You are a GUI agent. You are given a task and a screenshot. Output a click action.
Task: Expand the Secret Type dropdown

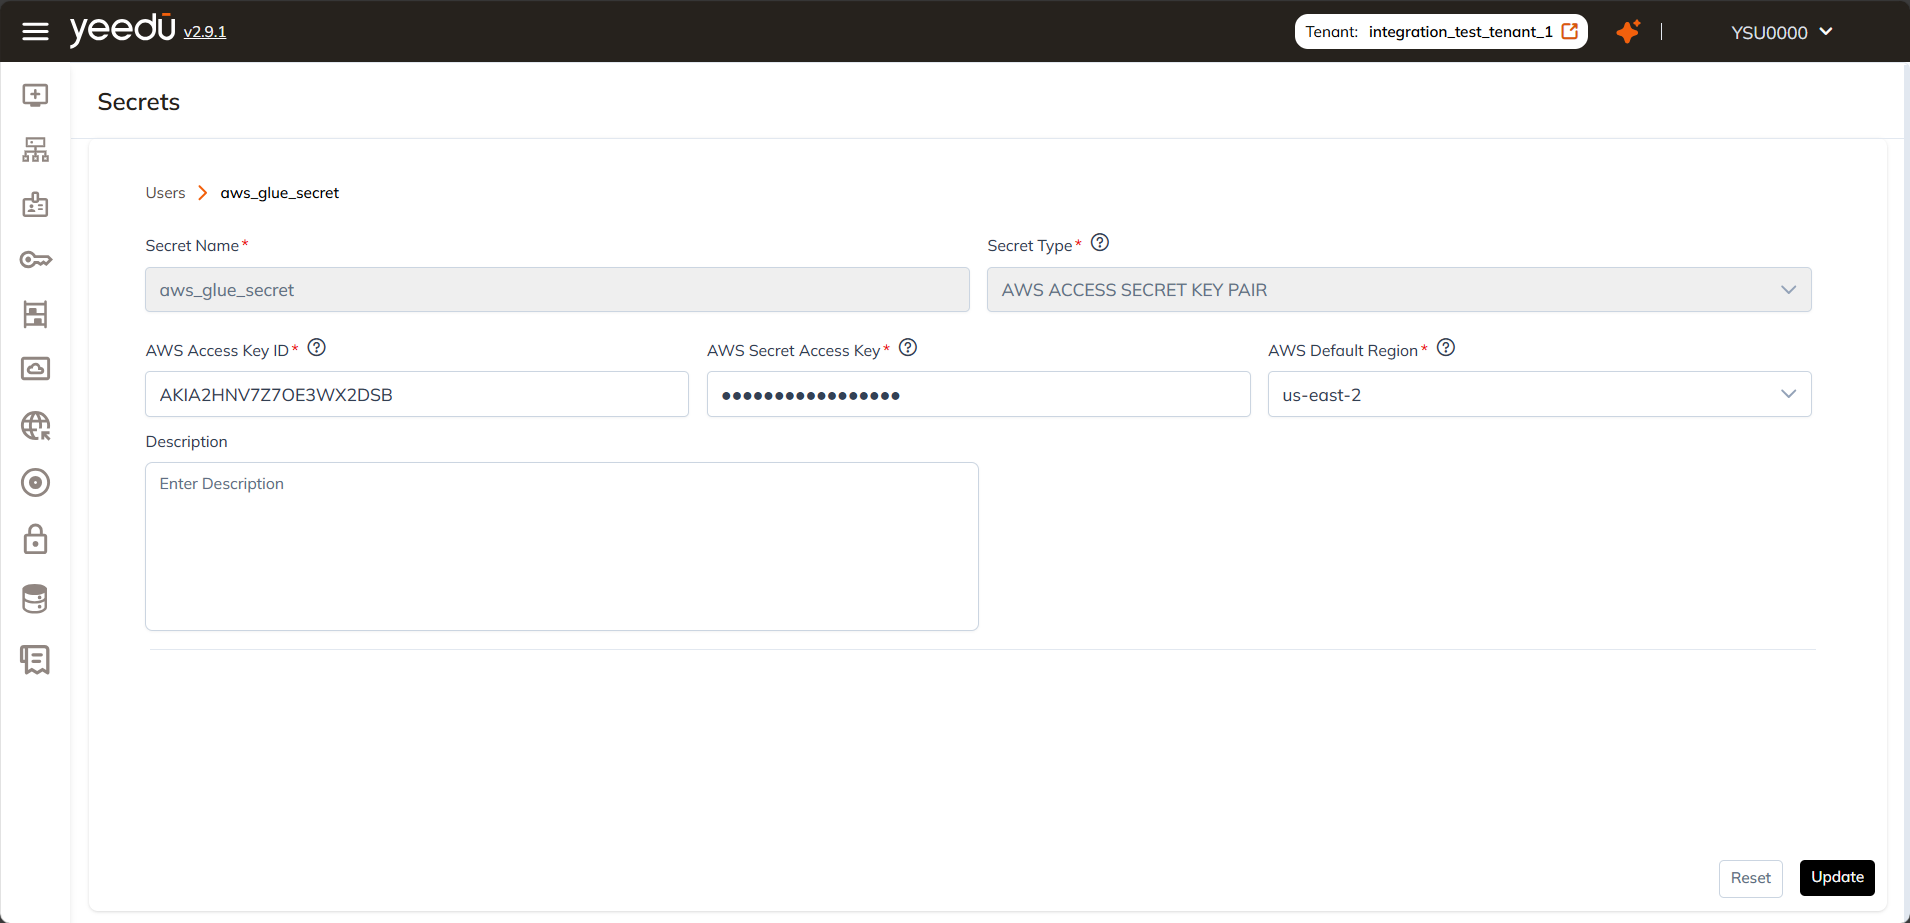[x=1398, y=290]
